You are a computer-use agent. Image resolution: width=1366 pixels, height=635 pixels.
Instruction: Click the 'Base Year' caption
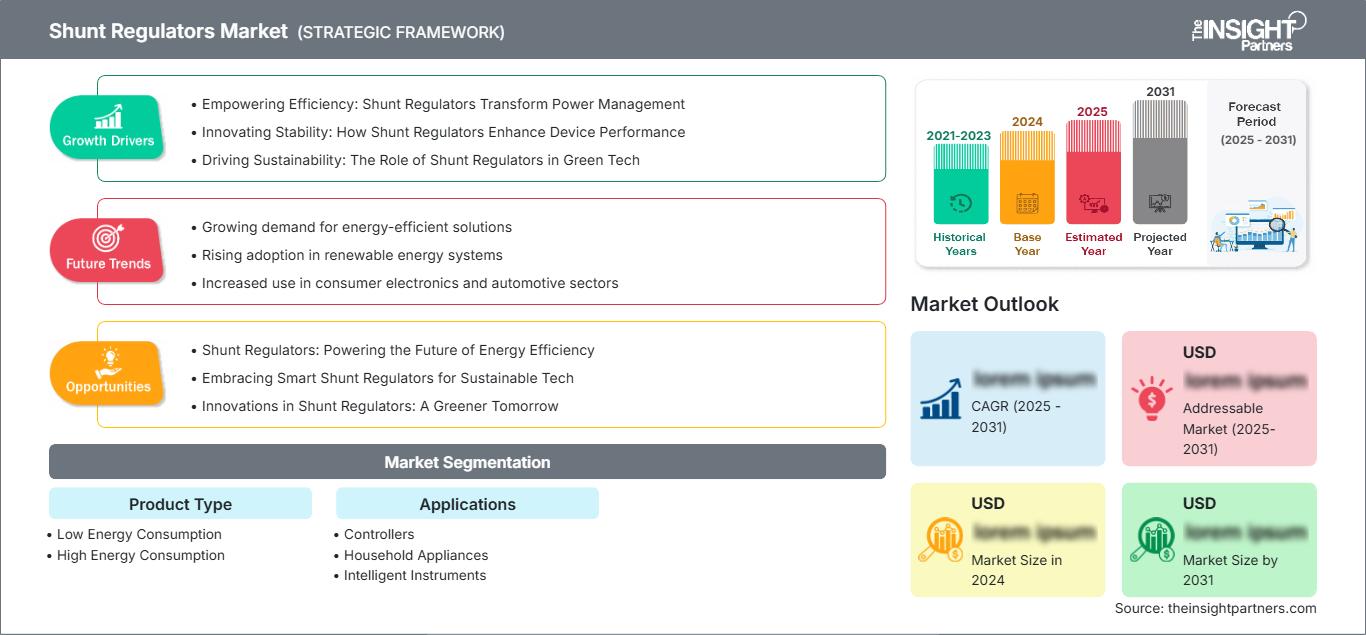point(1027,244)
